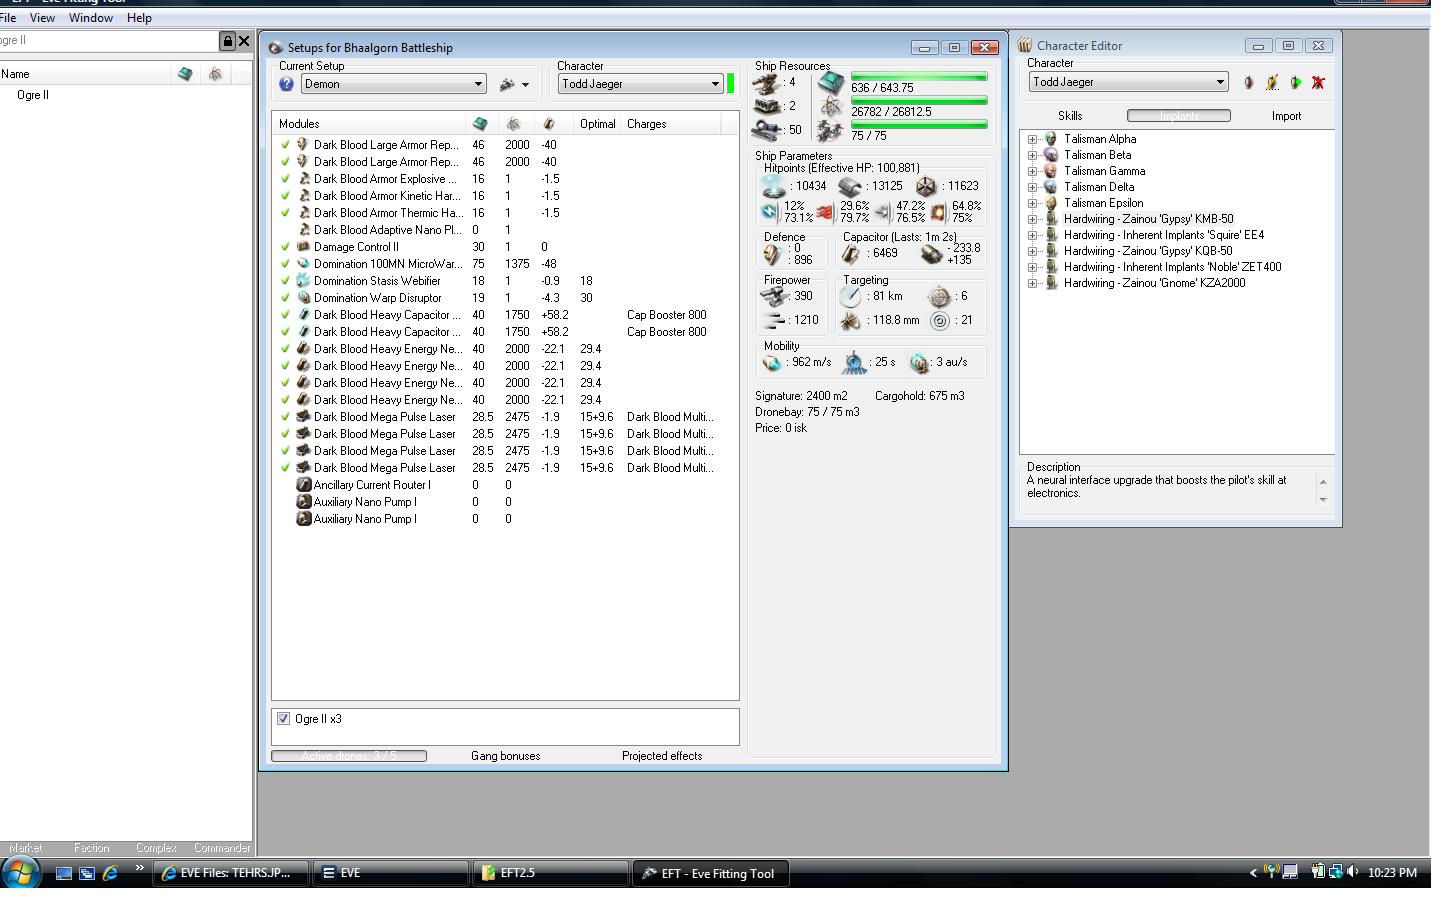
Task: Click the Active drones 3 / 5 button
Action: 349,756
